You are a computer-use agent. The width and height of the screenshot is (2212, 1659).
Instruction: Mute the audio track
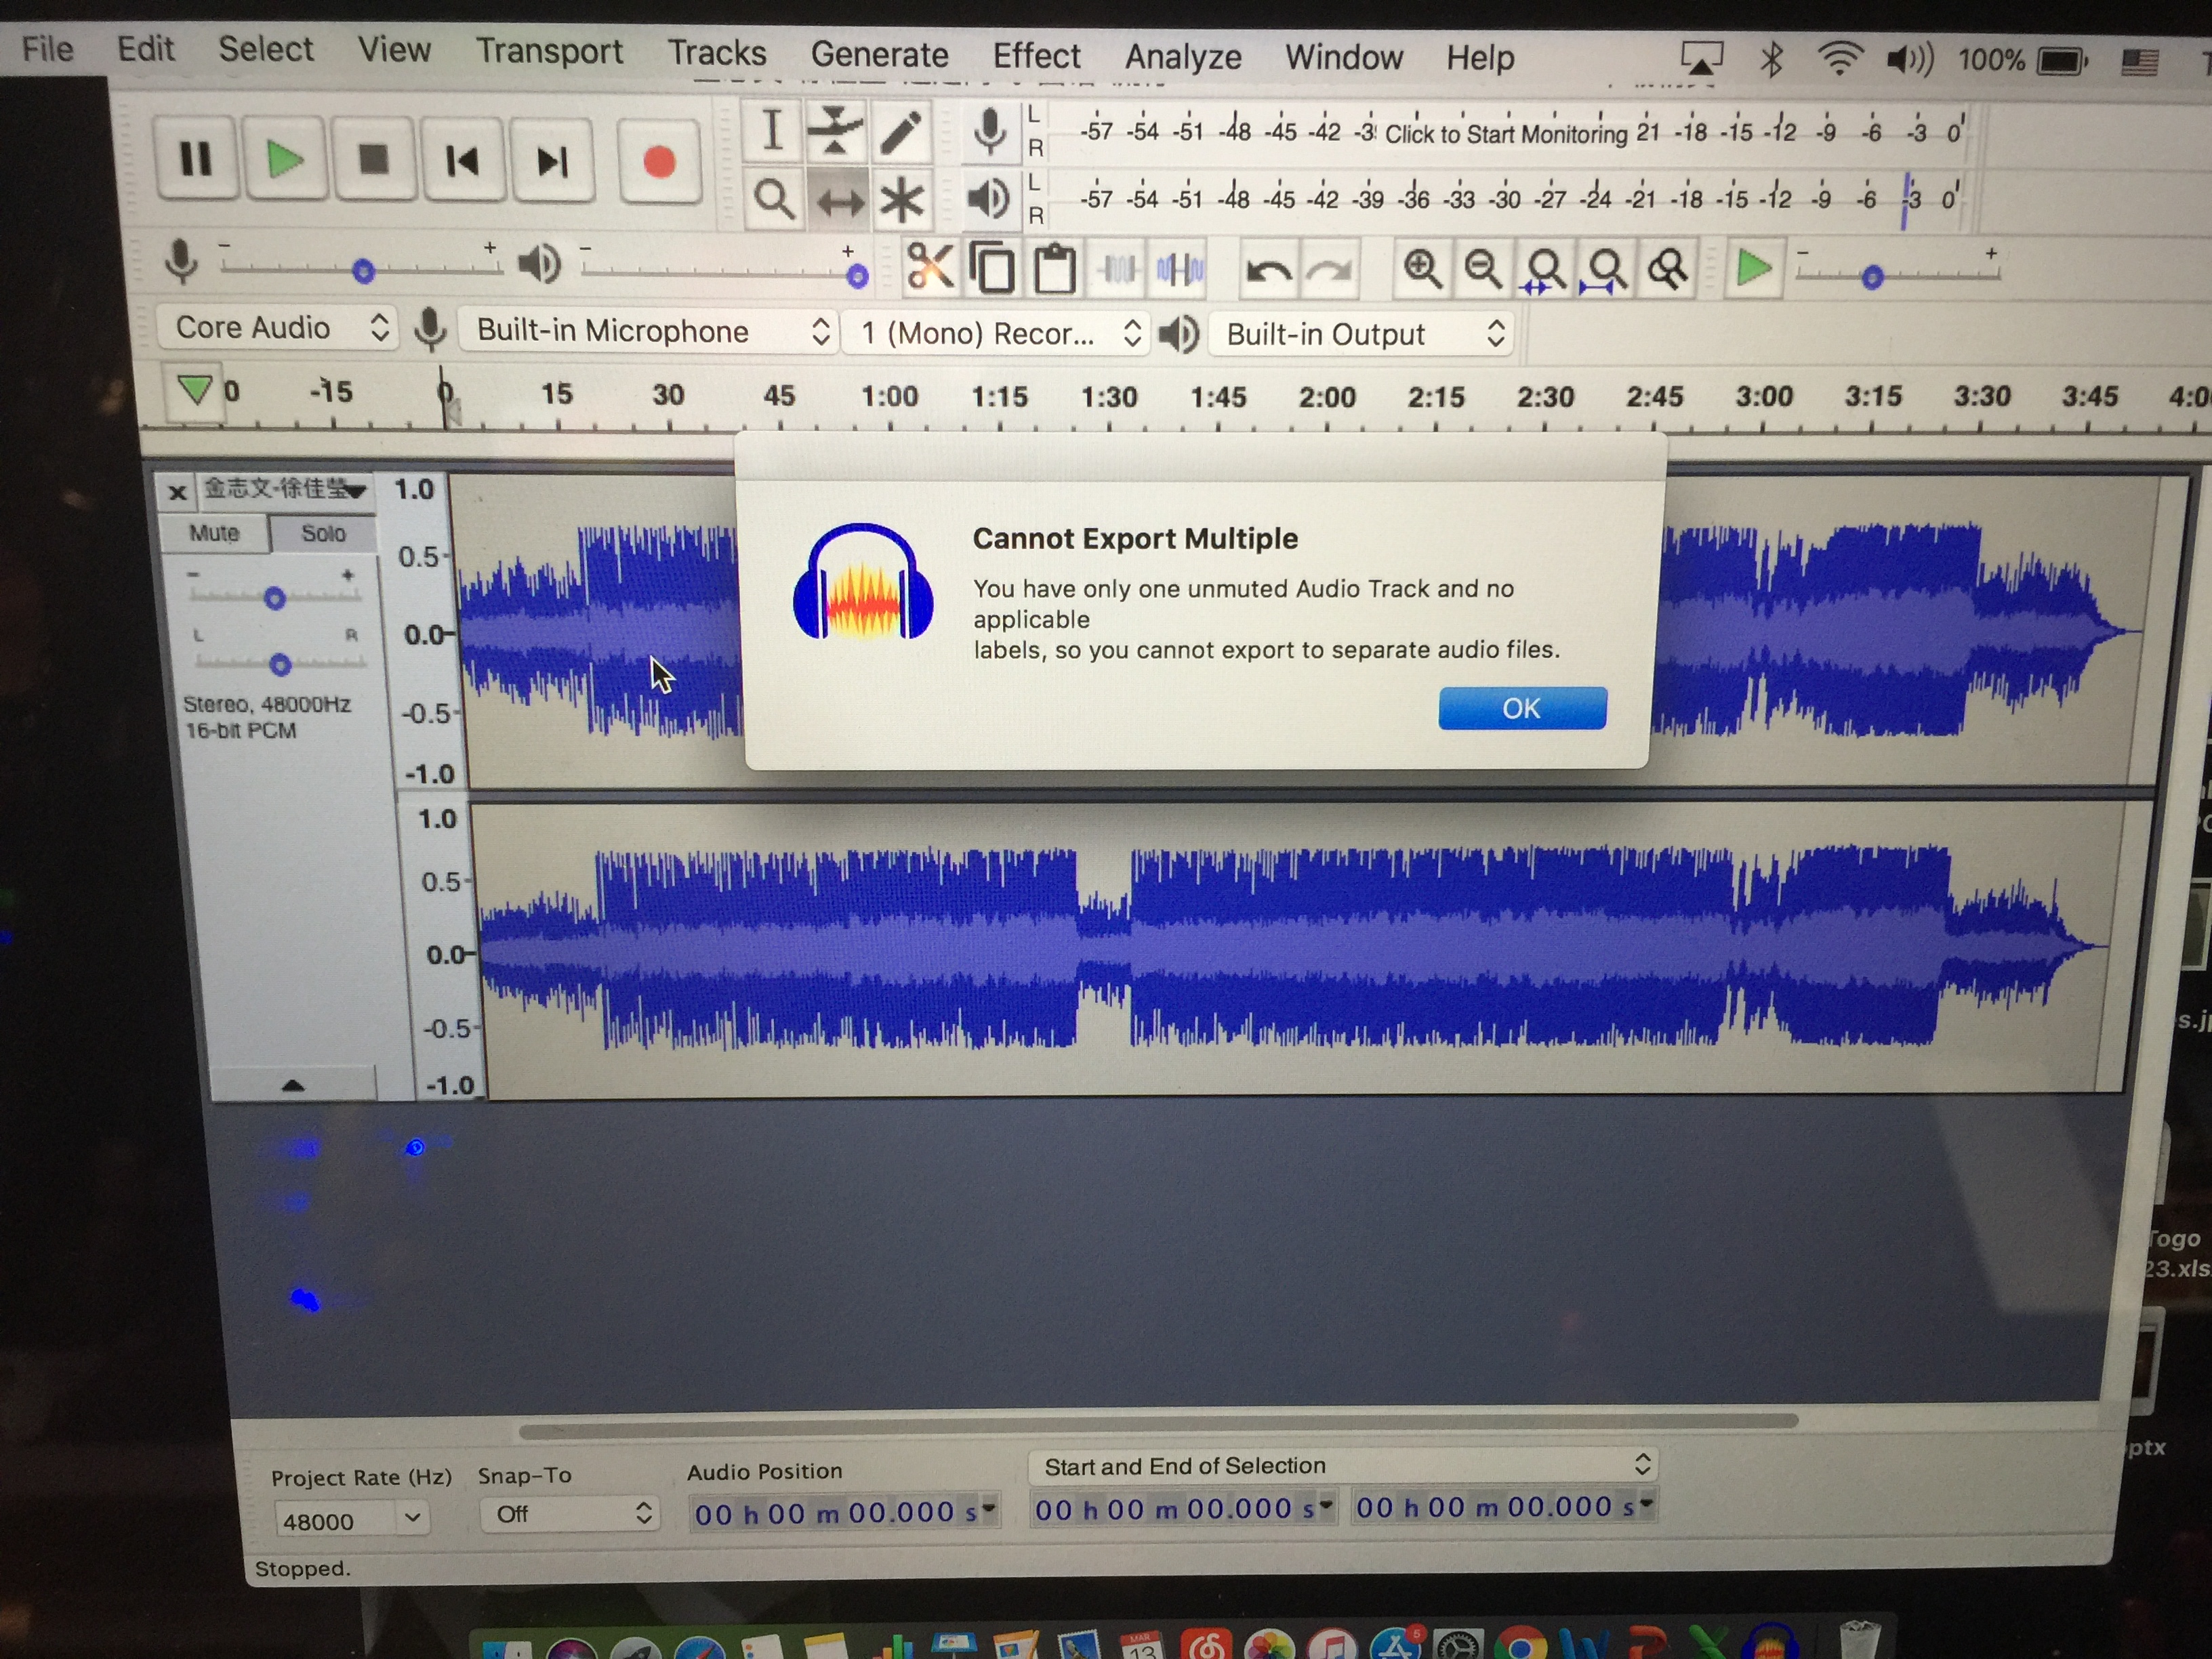(214, 533)
